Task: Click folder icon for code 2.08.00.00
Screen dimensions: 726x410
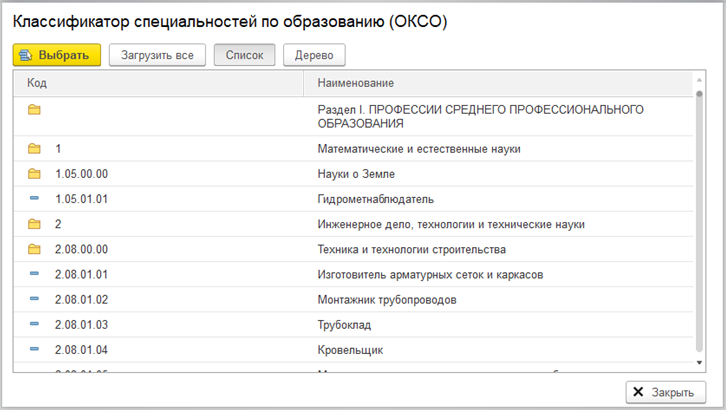Action: point(34,249)
